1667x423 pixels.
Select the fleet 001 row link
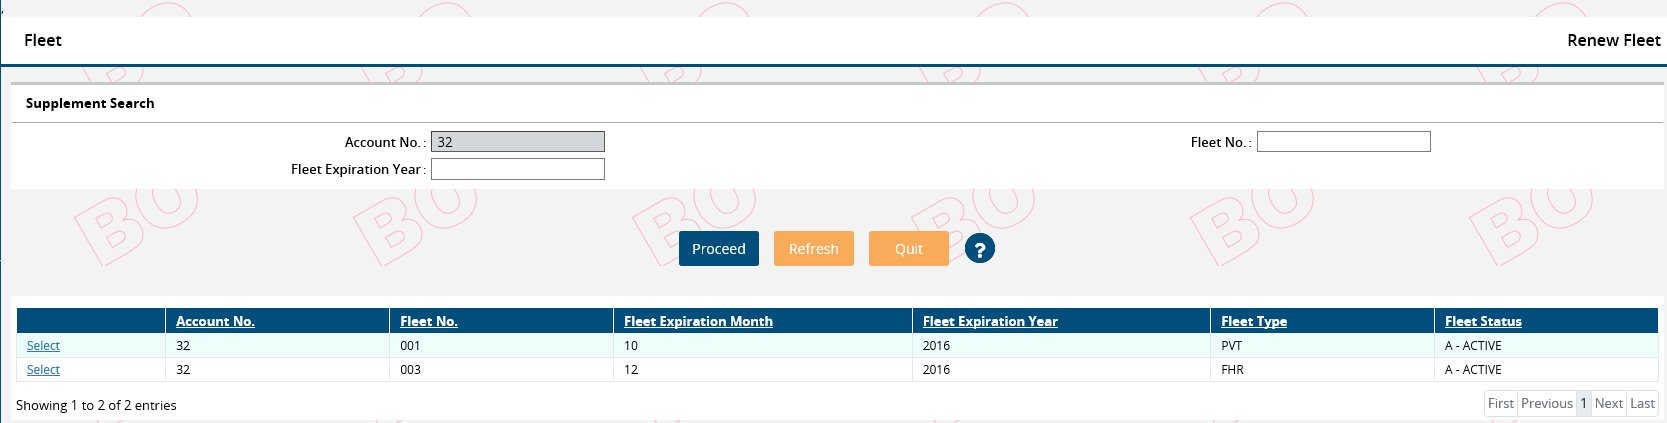pyautogui.click(x=43, y=346)
